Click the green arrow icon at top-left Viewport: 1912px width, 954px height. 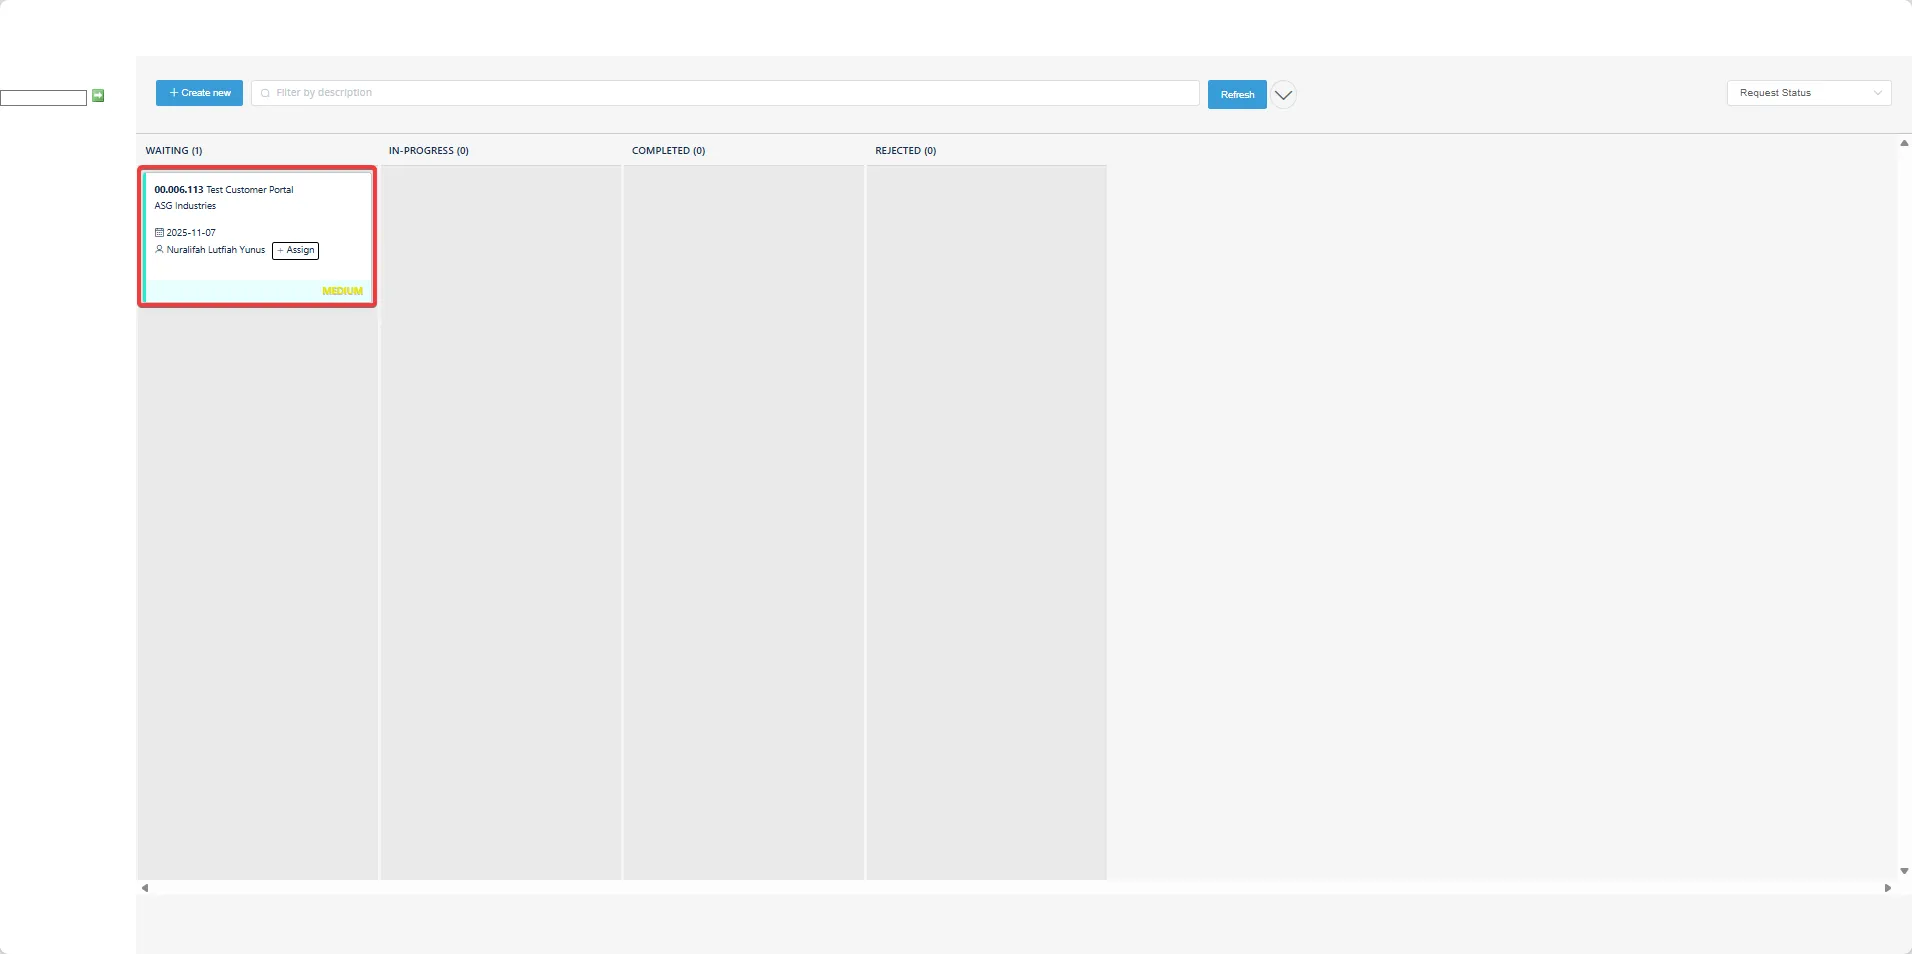[98, 95]
